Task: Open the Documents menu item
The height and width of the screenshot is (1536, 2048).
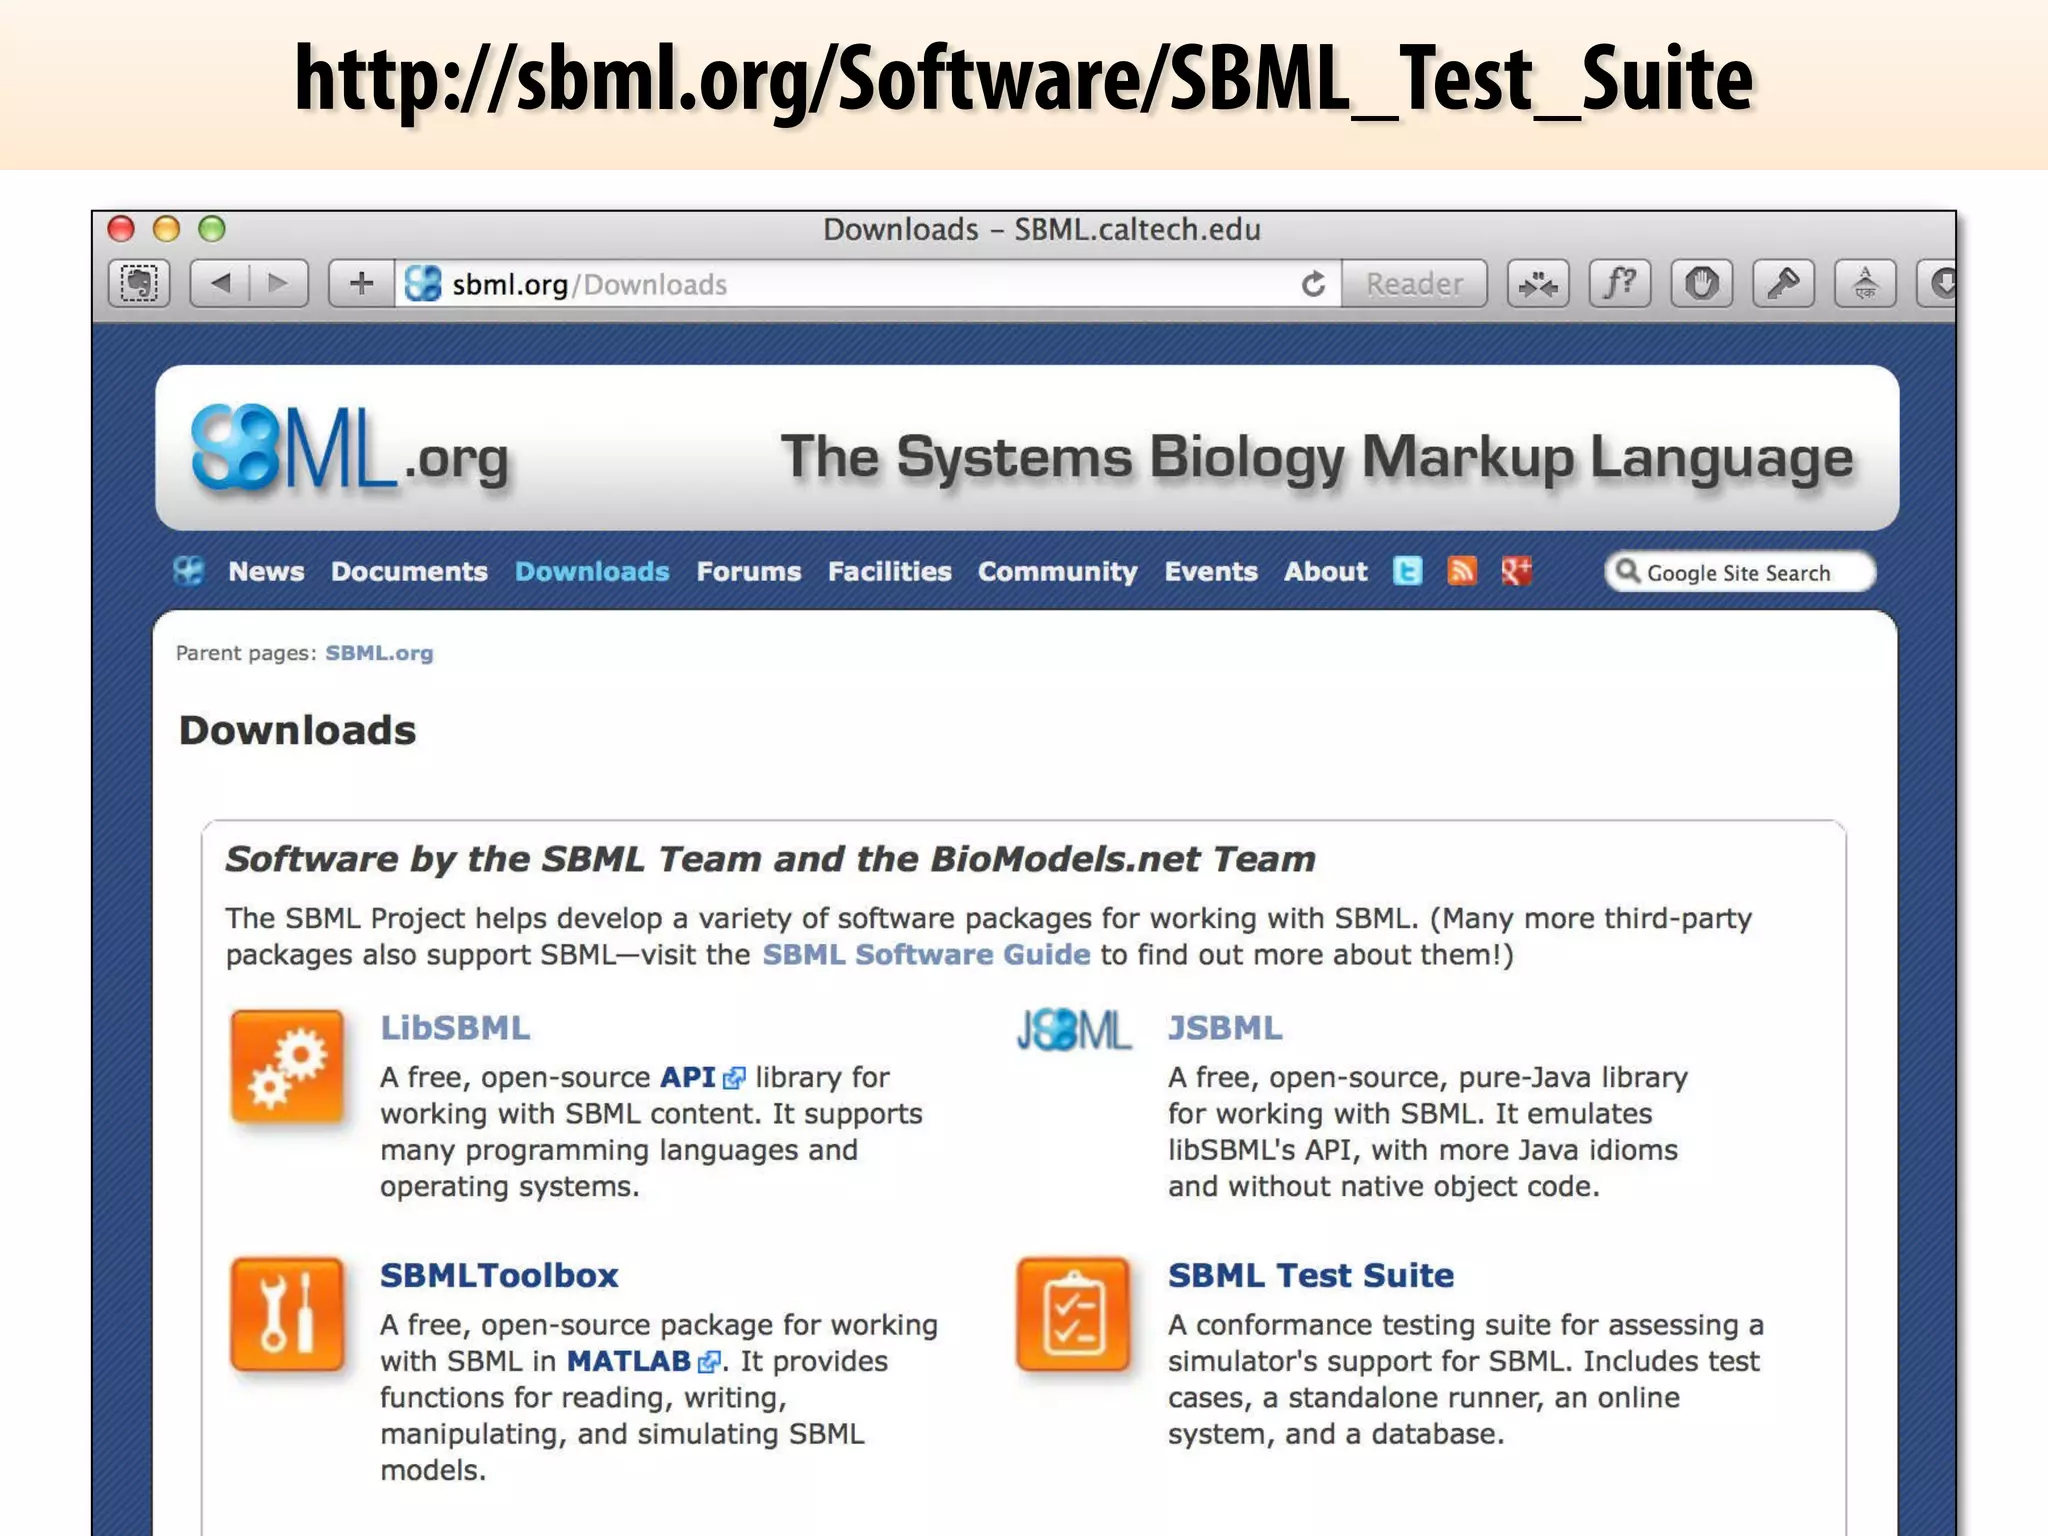Action: [409, 572]
